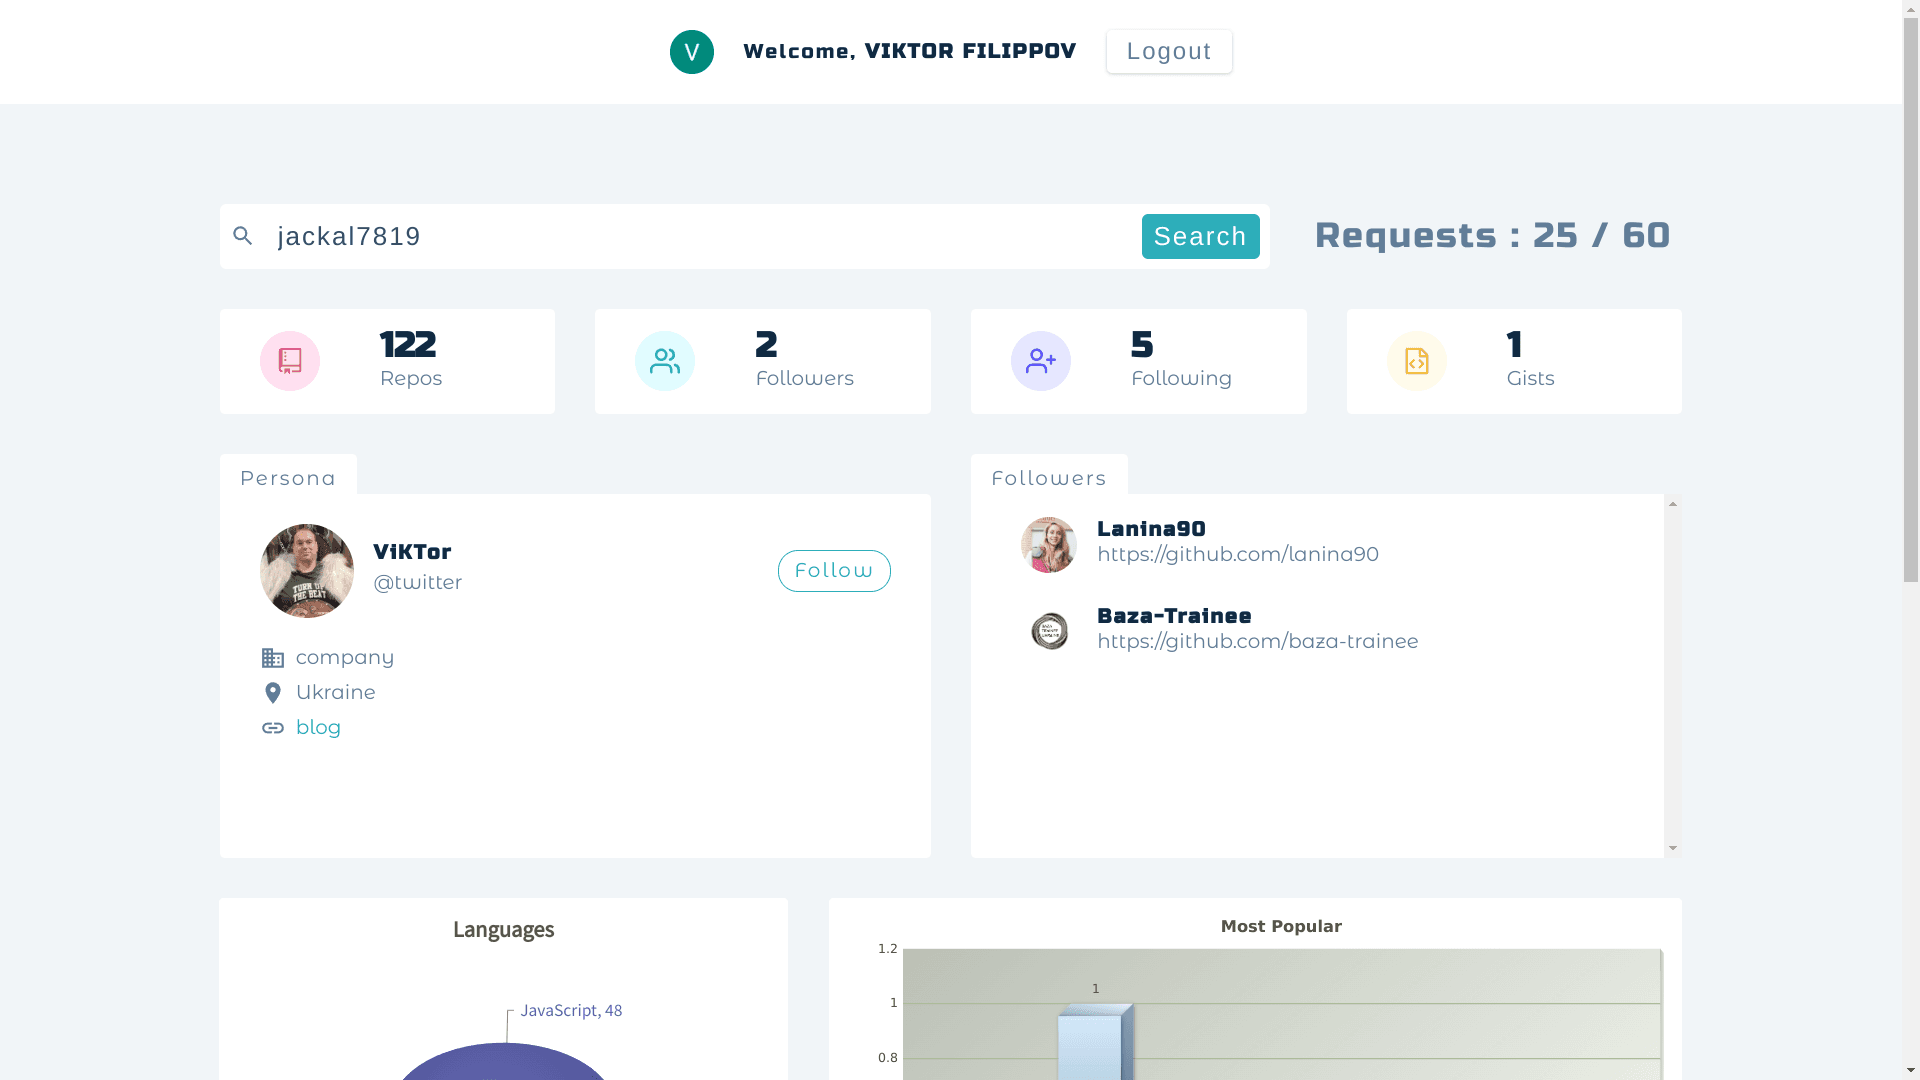Click the Followers list scroll-down arrow
The width and height of the screenshot is (1920, 1080).
(1673, 848)
